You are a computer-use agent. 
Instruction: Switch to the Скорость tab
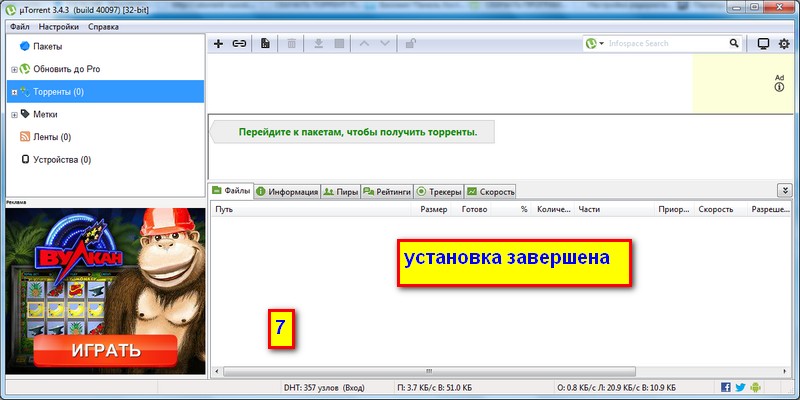(x=491, y=192)
